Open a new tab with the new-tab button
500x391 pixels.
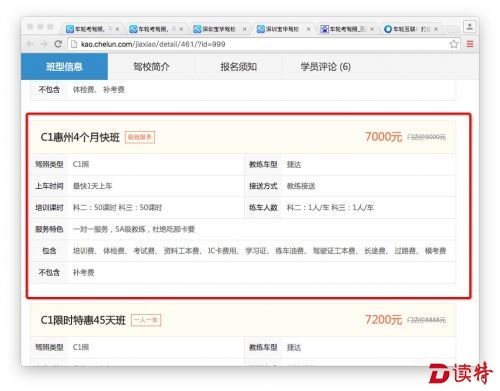(x=452, y=29)
